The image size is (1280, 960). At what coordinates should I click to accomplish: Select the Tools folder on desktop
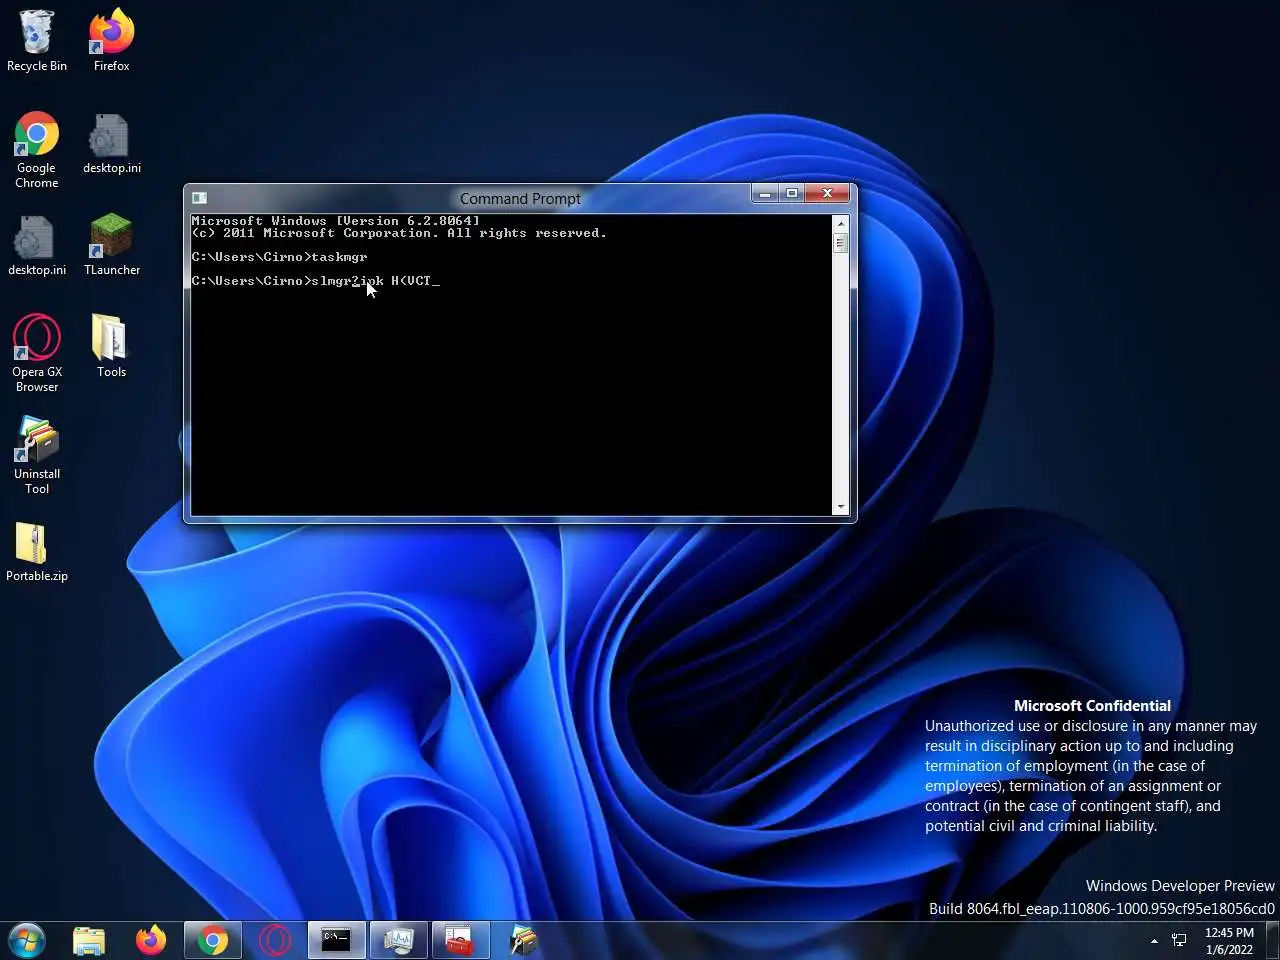(x=111, y=347)
